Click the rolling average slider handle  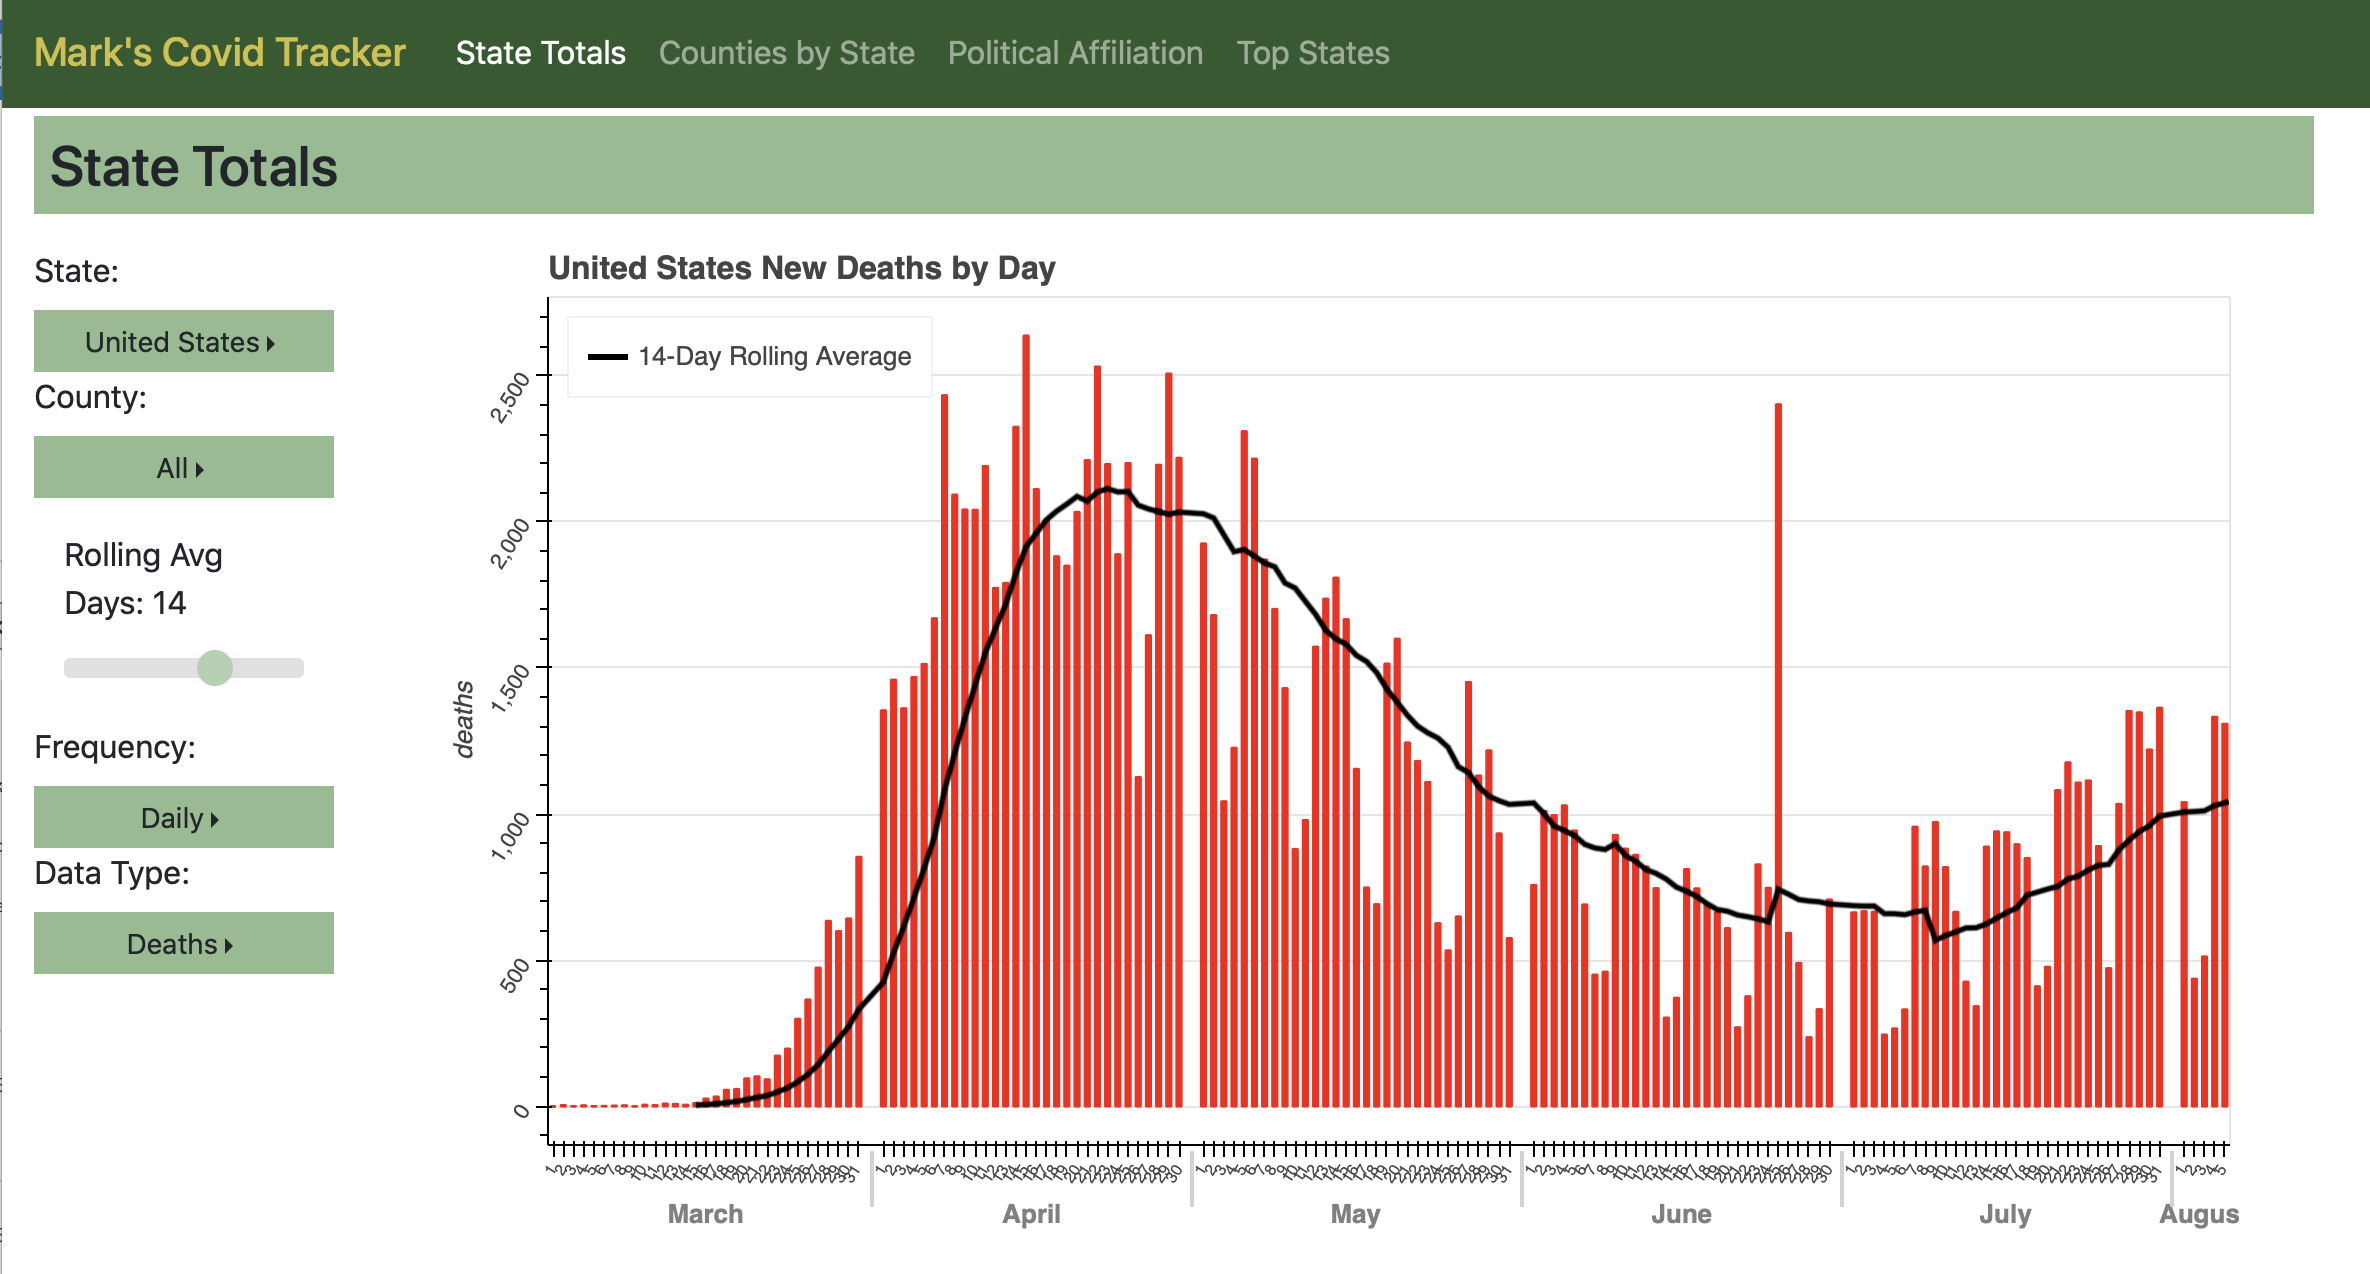point(215,668)
